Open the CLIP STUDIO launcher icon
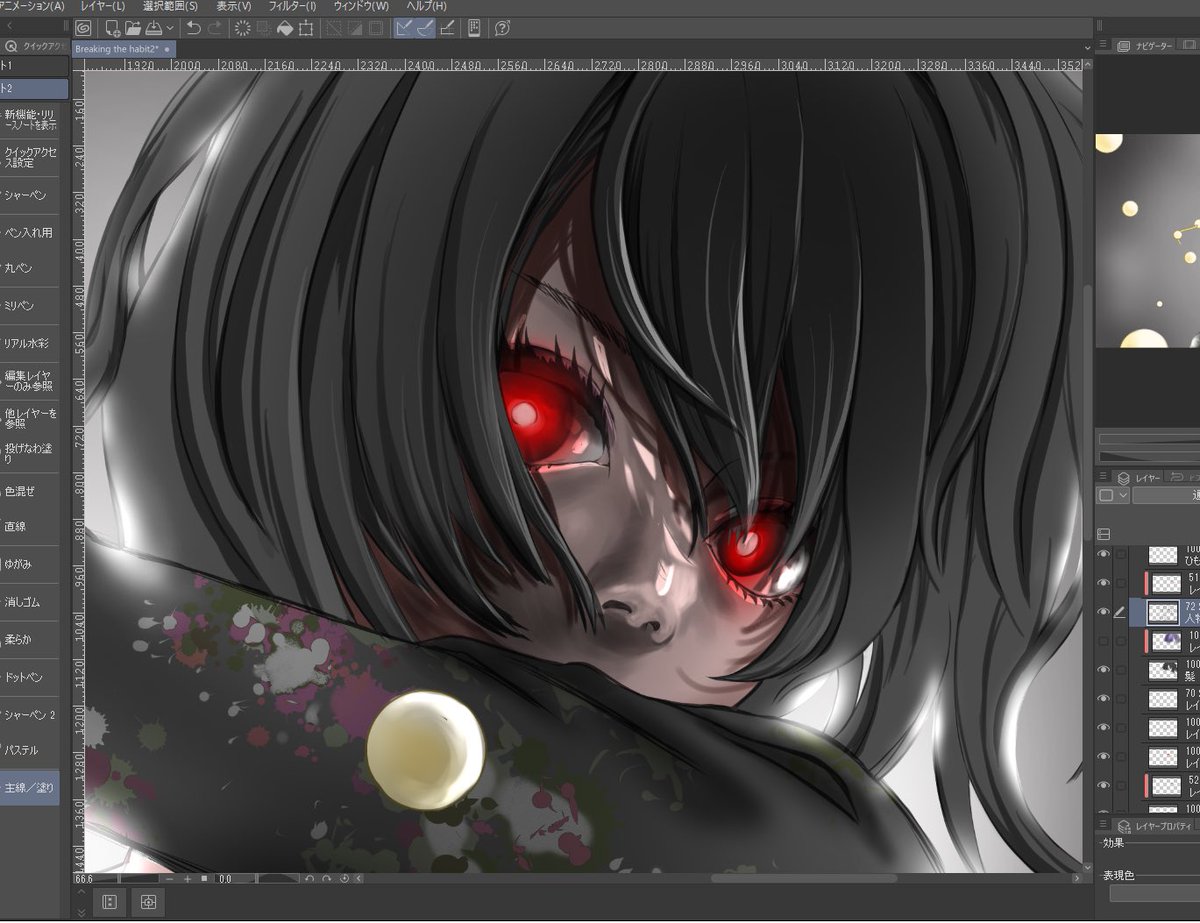 (83, 28)
